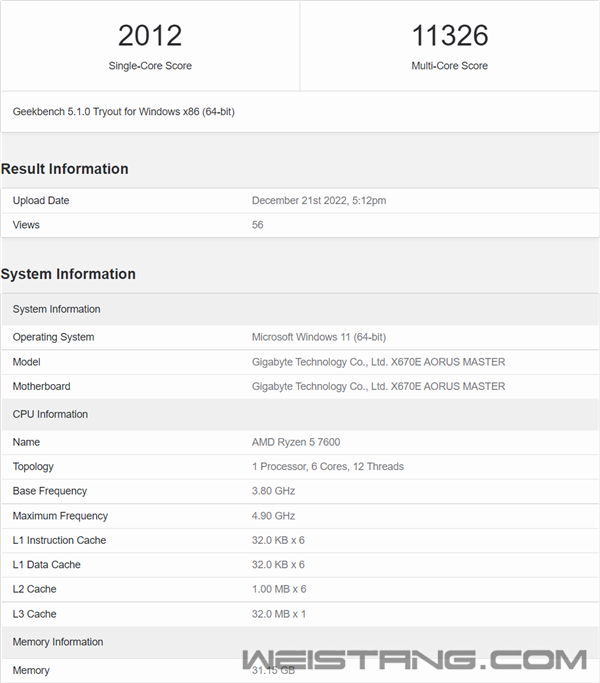The height and width of the screenshot is (683, 600).
Task: Click the 'AMD Ryzen 5 7600' value
Action: pyautogui.click(x=296, y=442)
